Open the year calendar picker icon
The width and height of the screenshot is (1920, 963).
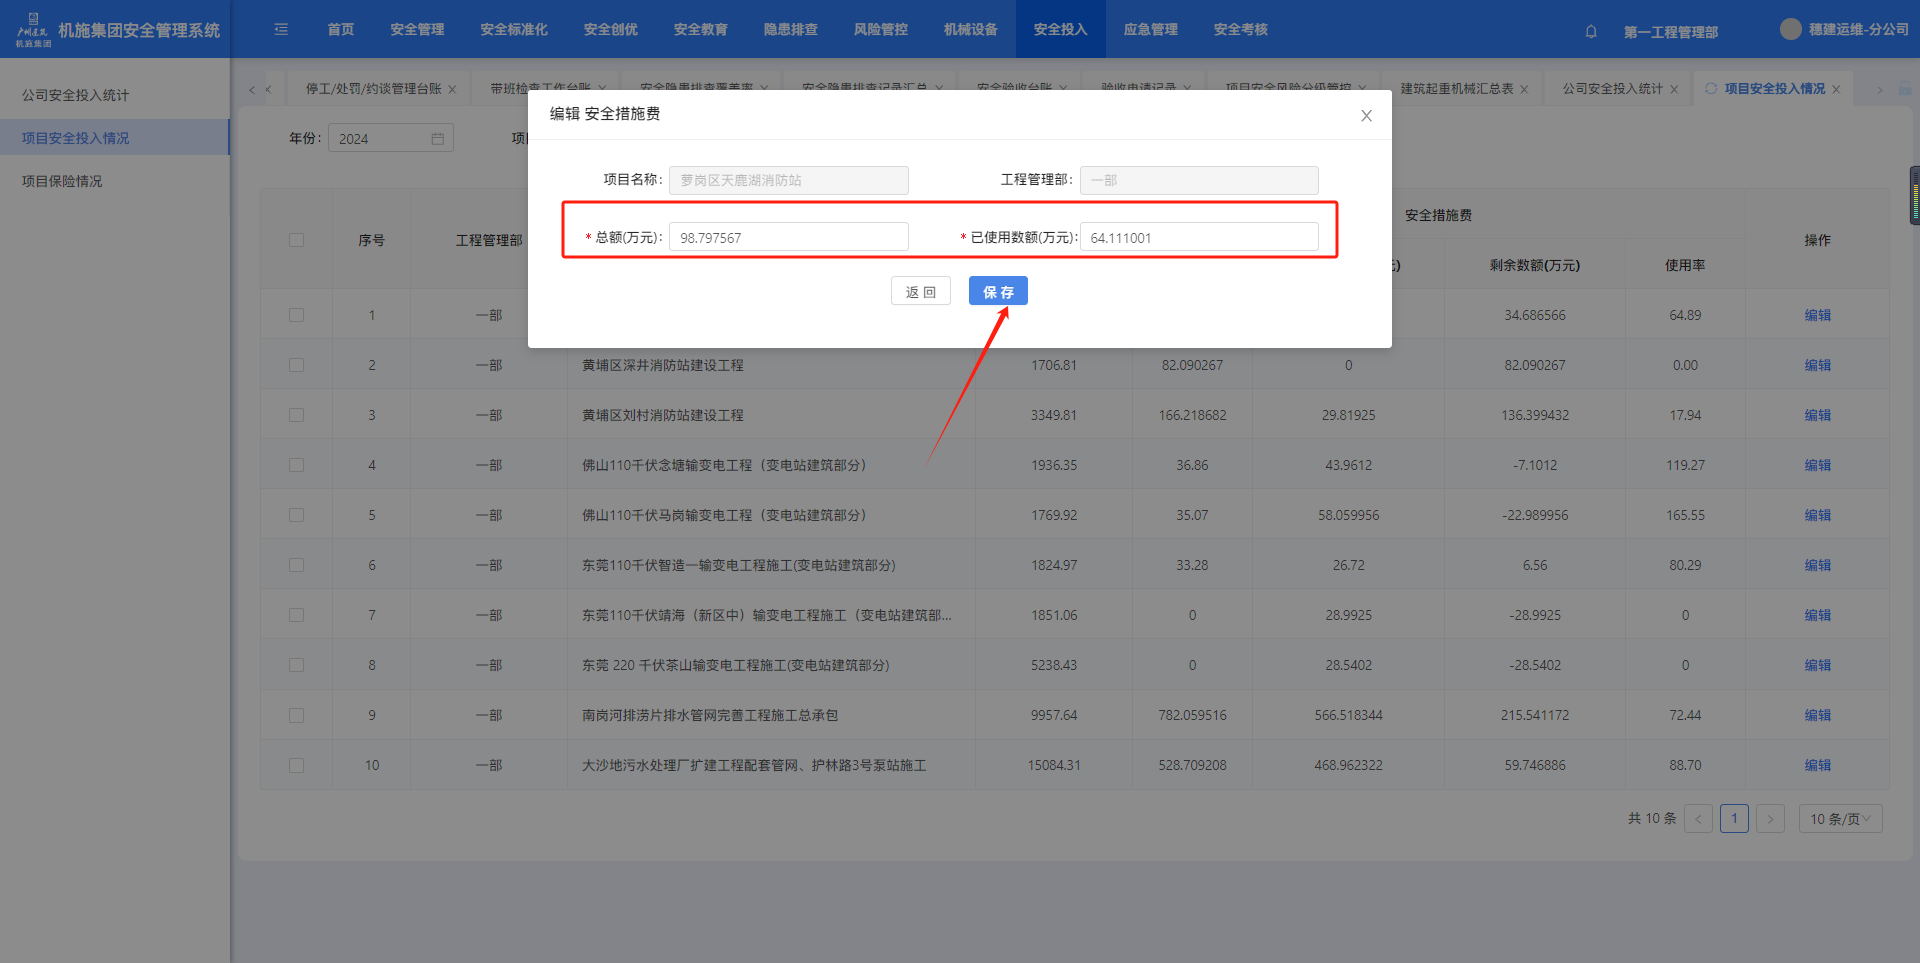(x=437, y=139)
